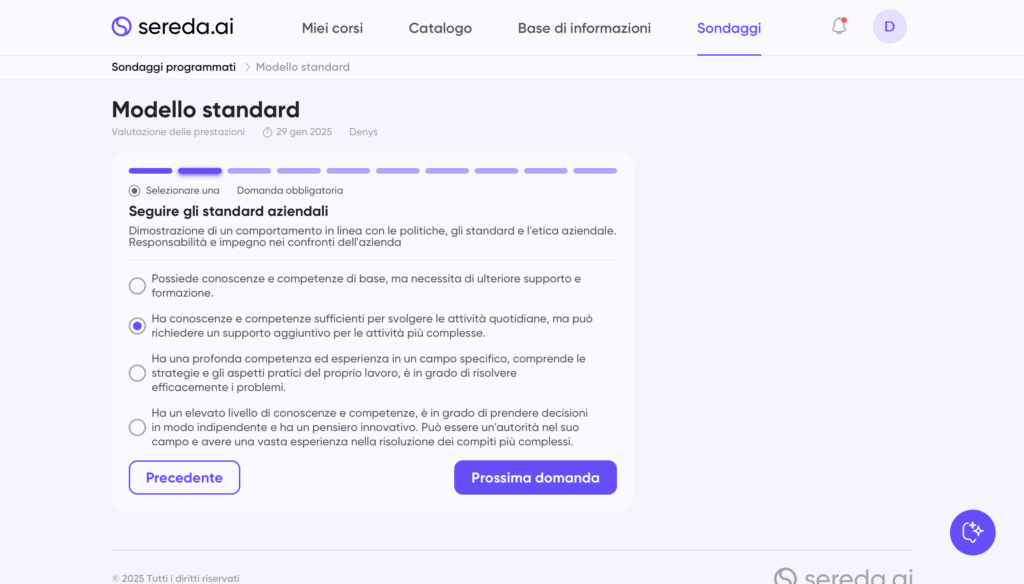Open the Miei corsi tab
1024x584 pixels.
point(332,28)
